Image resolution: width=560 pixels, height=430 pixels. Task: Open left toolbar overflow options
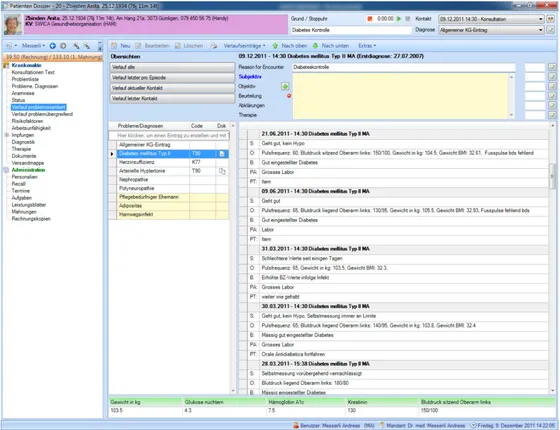click(100, 46)
